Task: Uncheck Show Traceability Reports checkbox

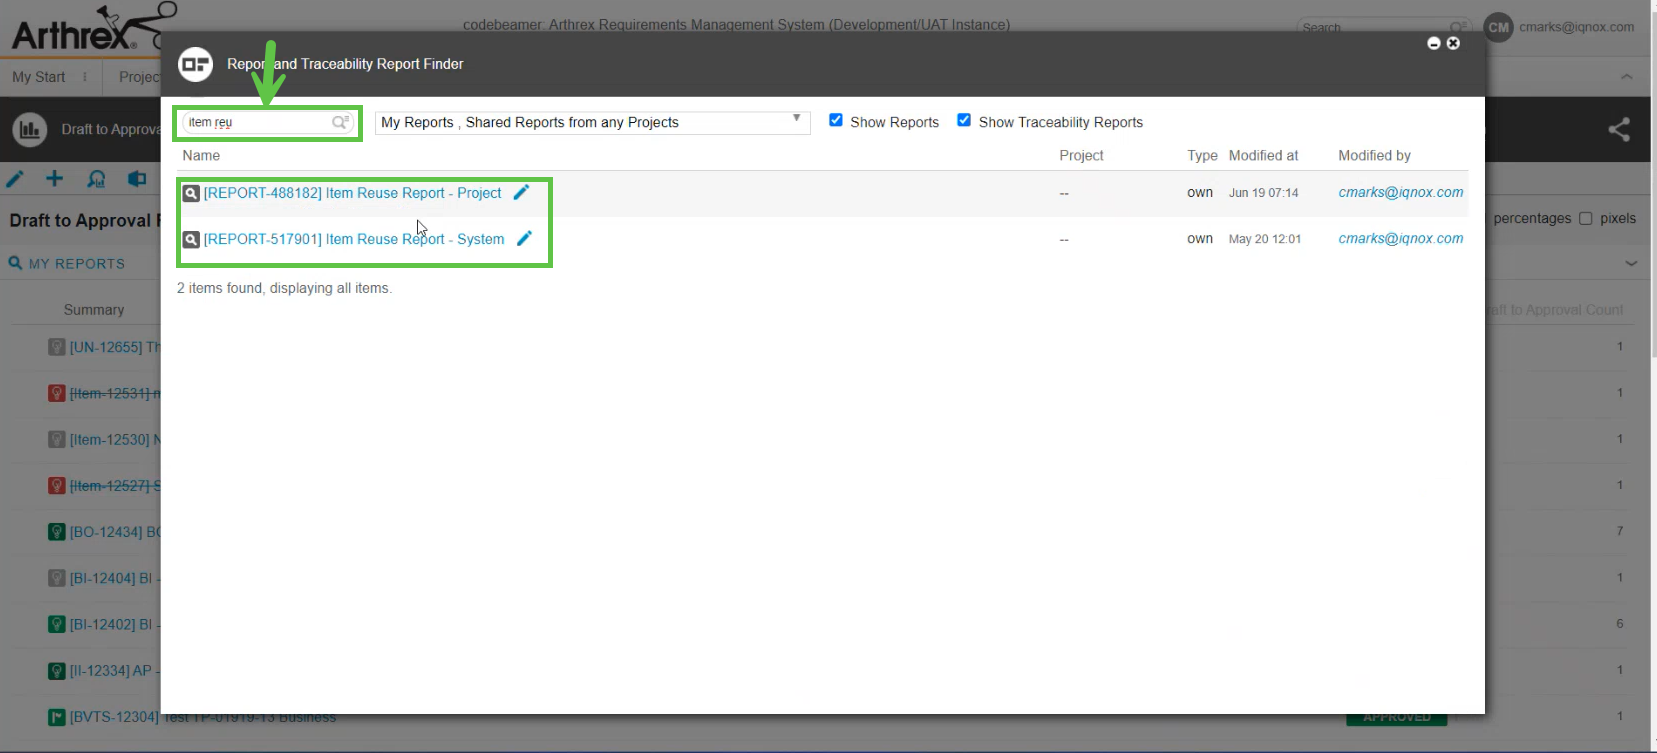Action: [x=964, y=120]
